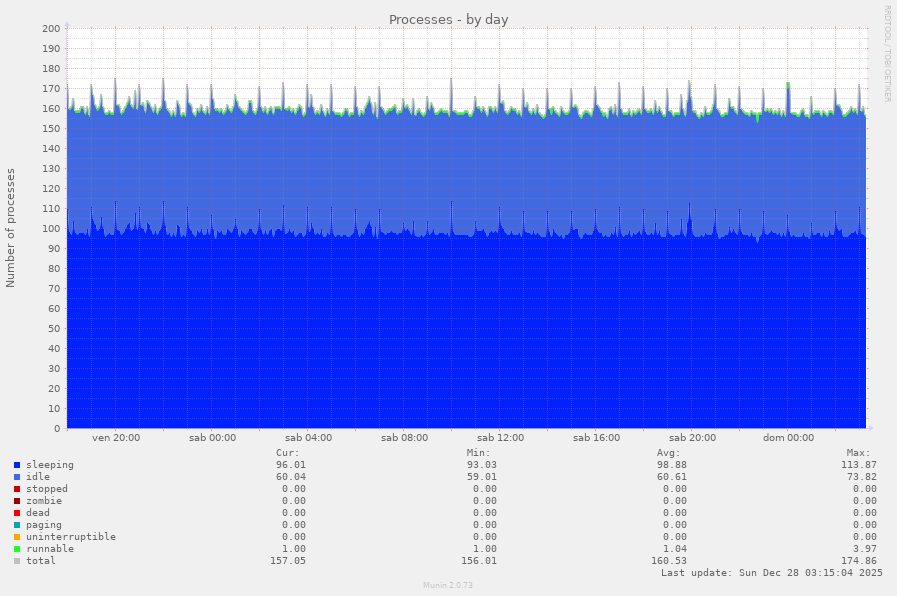Click the paging legend teal swatch
The width and height of the screenshot is (897, 596).
pos(17,525)
